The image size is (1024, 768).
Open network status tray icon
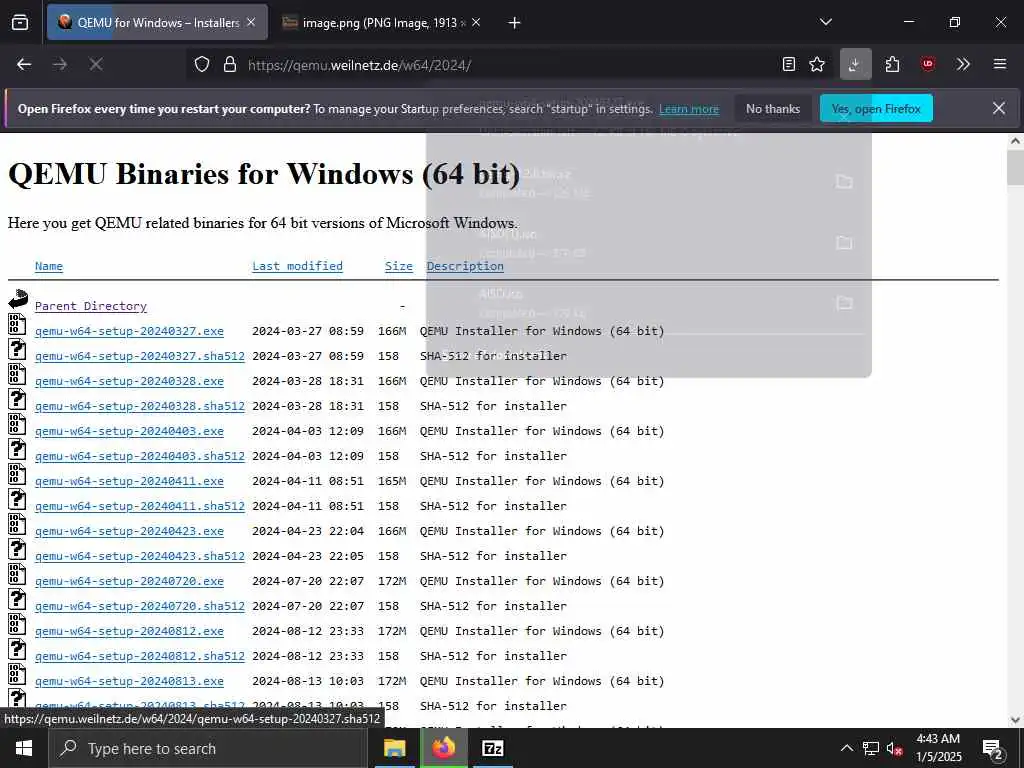coord(871,748)
